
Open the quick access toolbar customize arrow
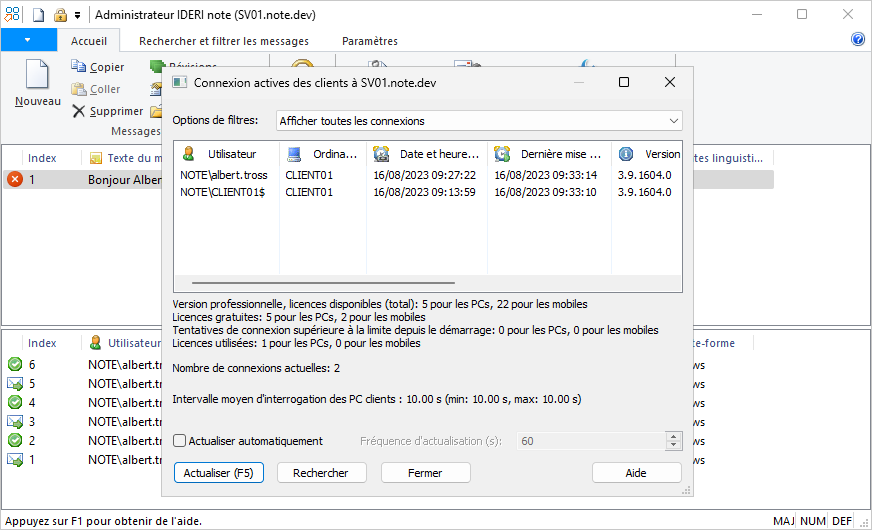pos(77,15)
